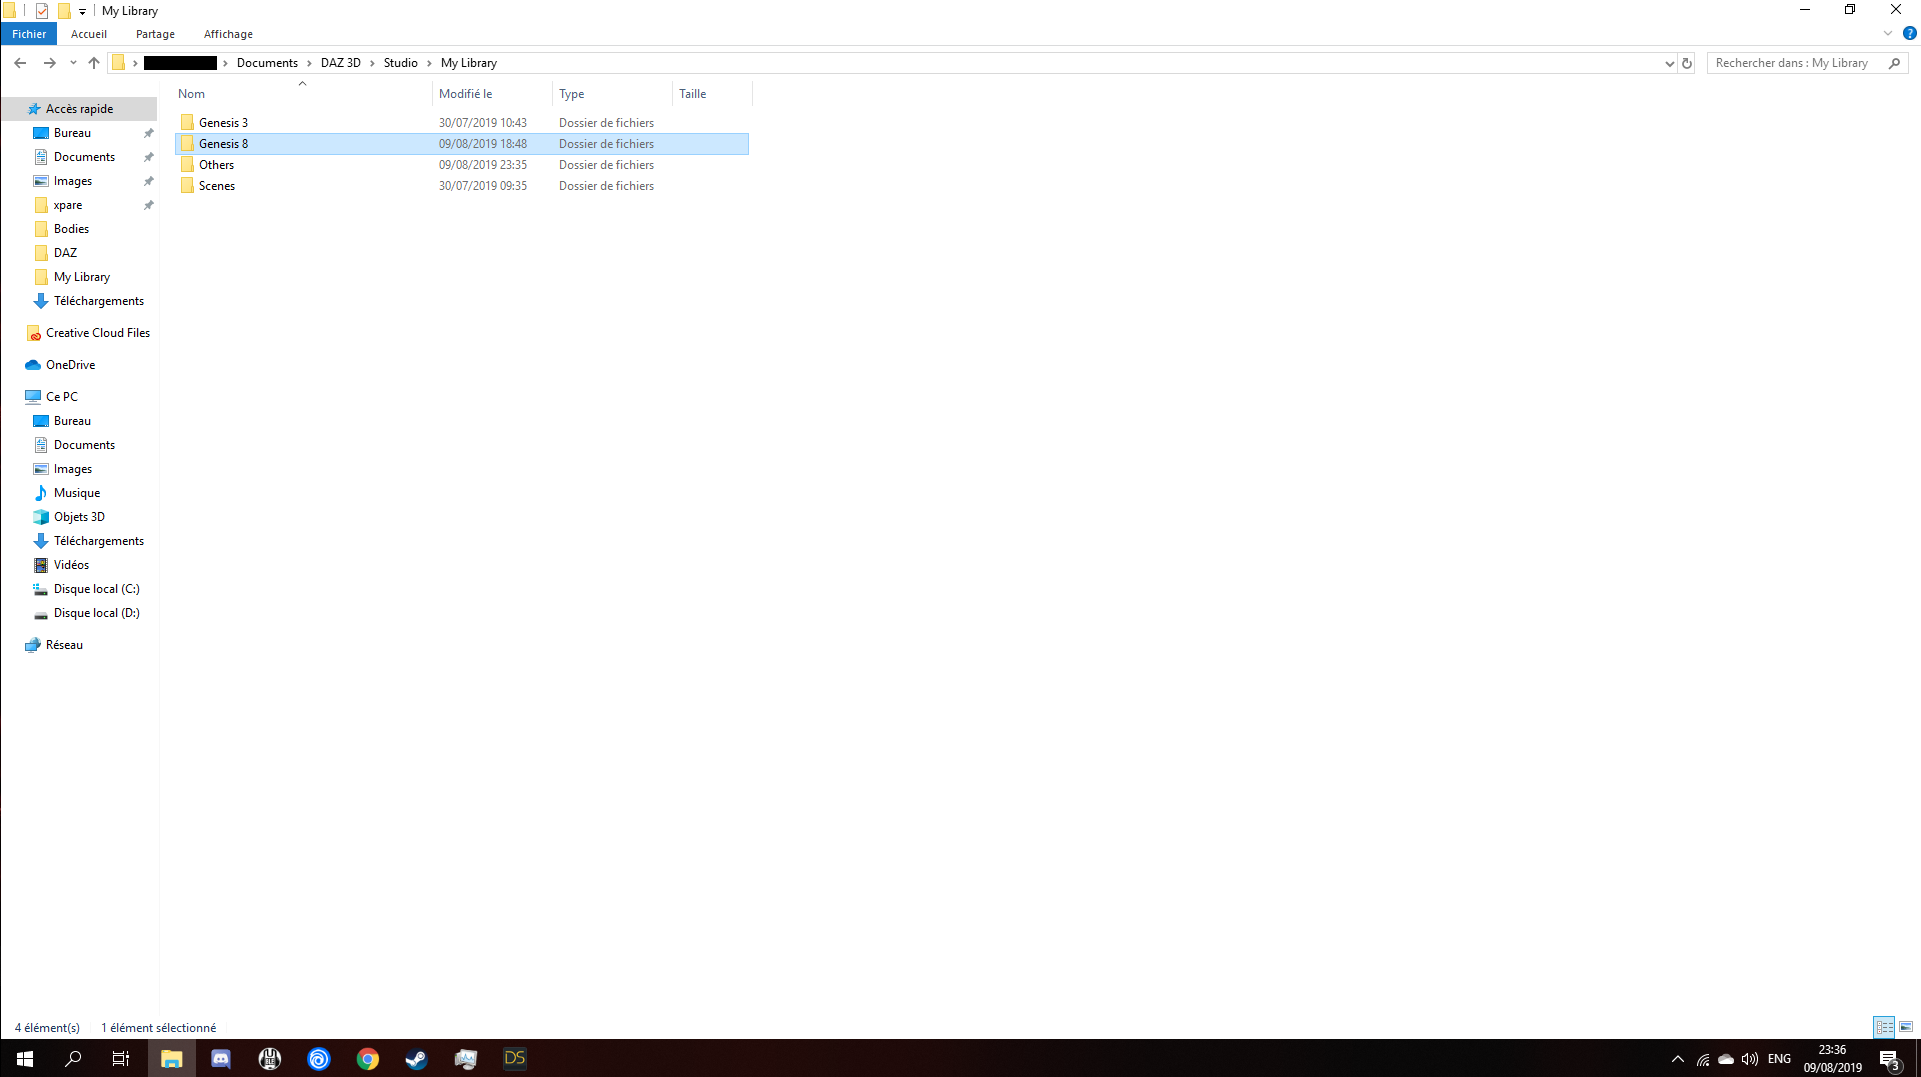Sort by the Modifié le column header

(492, 94)
